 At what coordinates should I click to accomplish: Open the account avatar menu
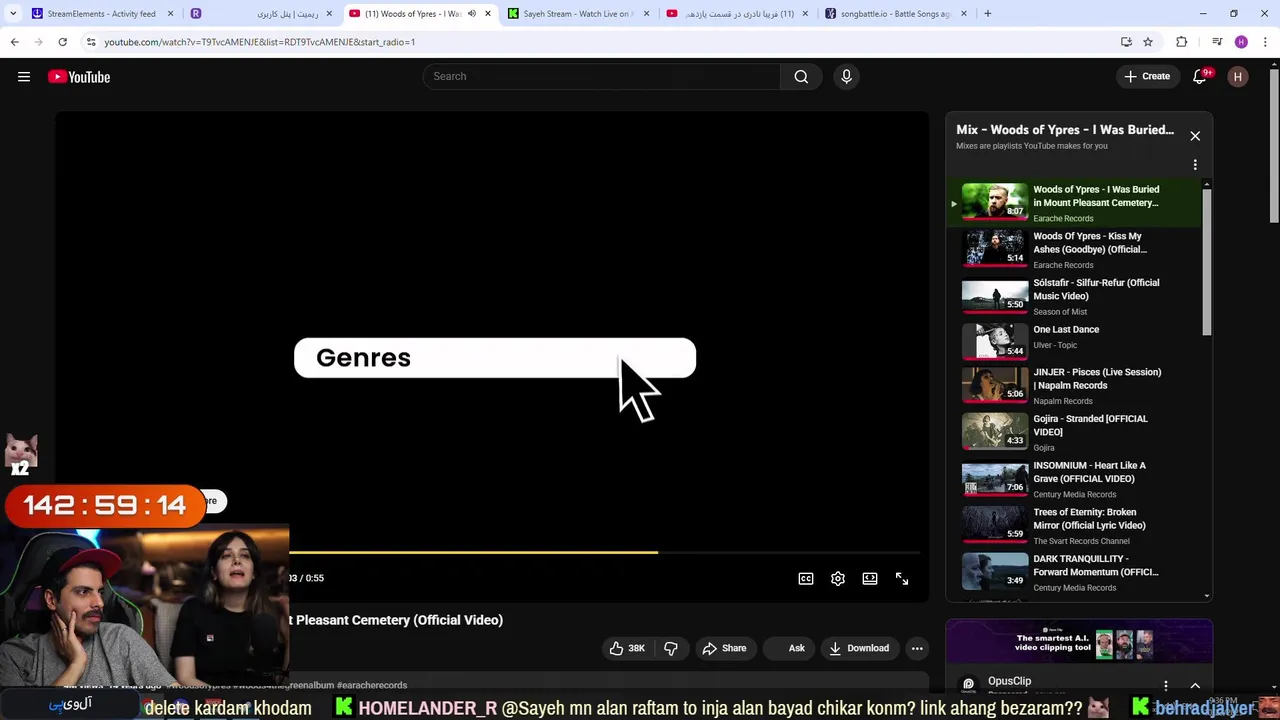tap(1238, 77)
